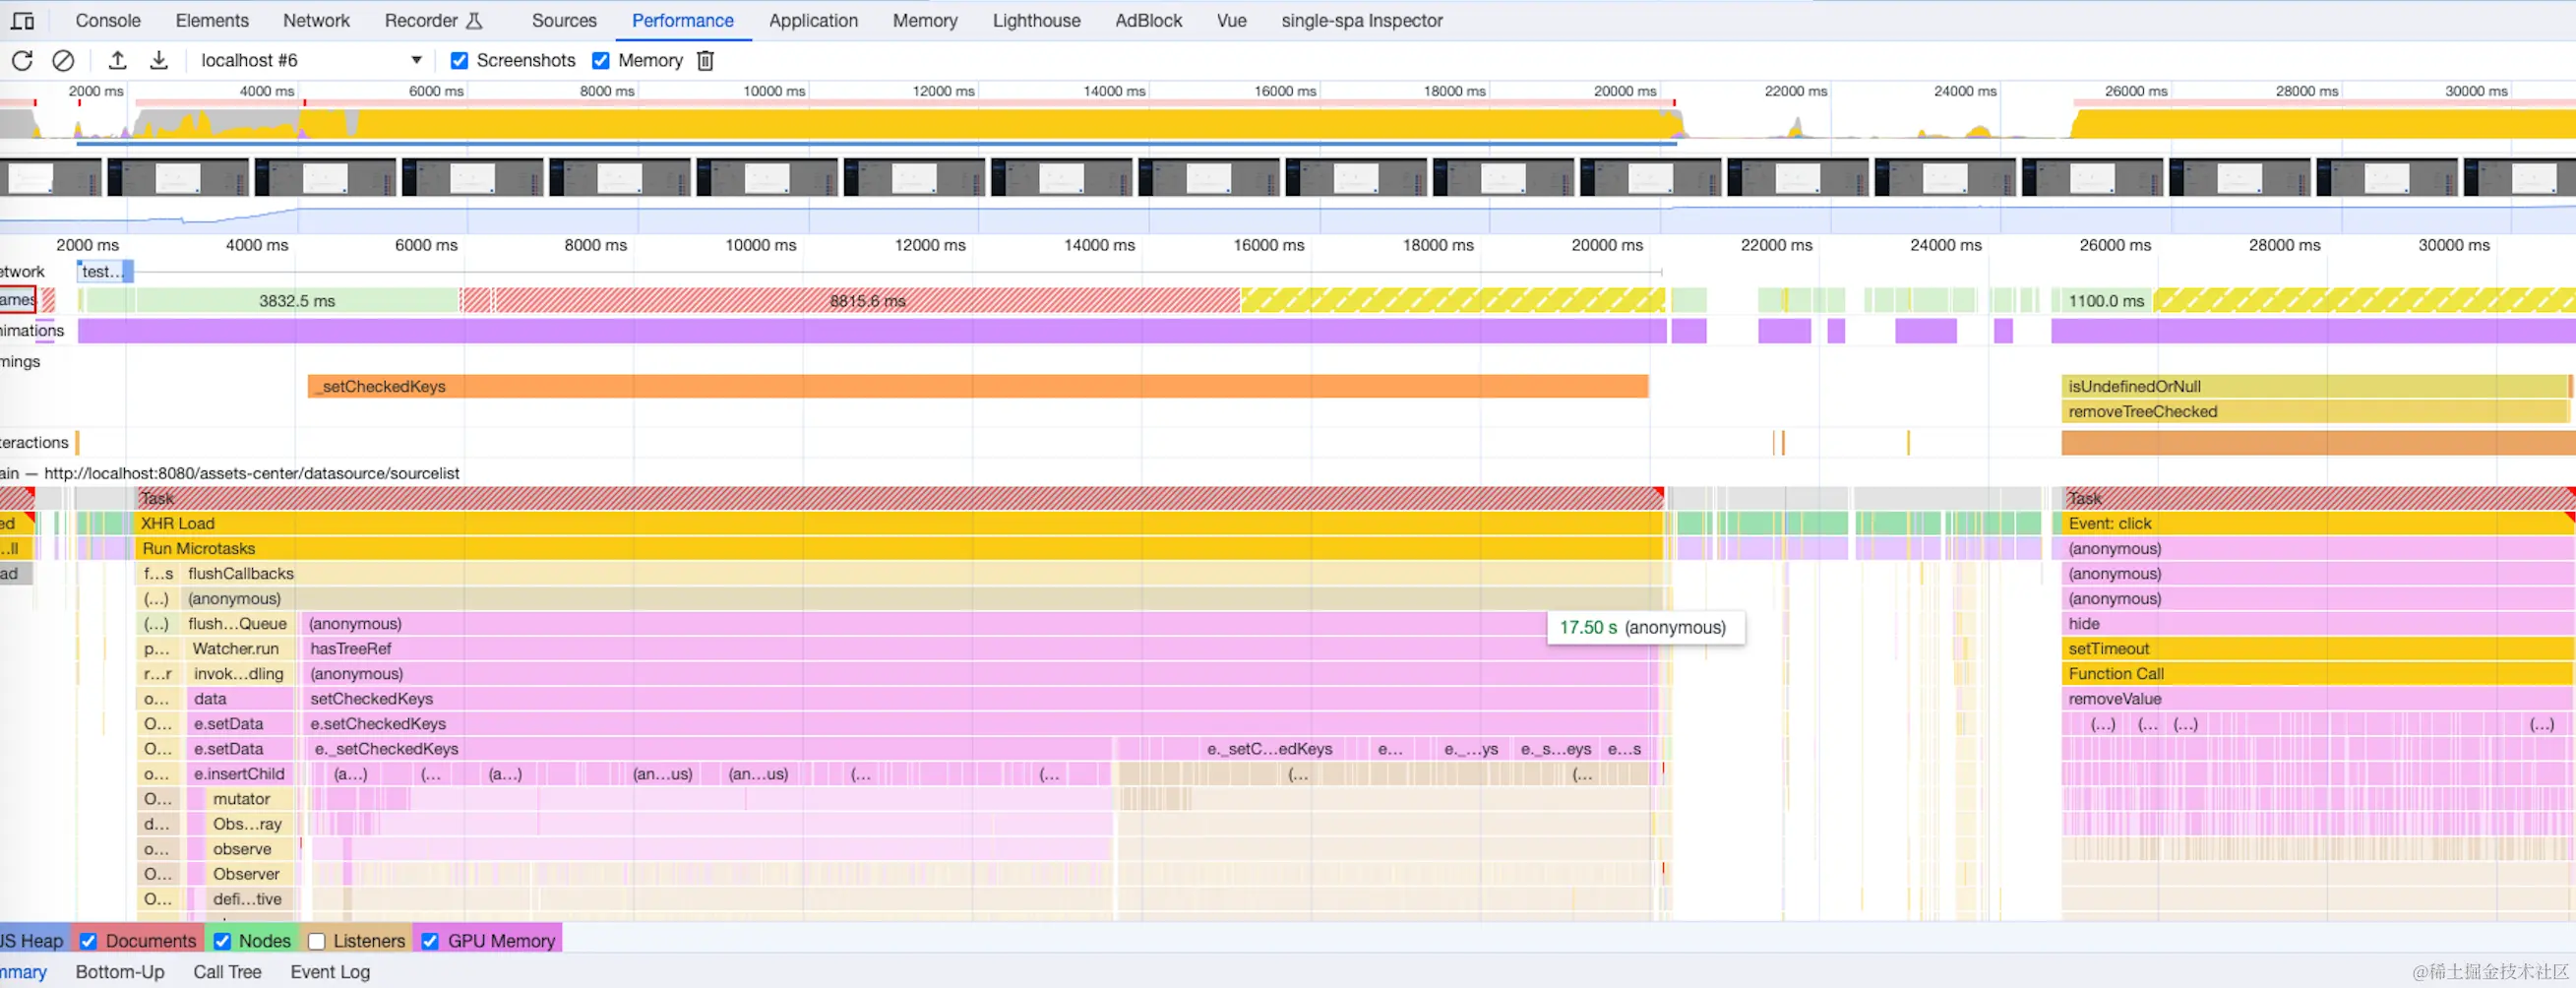2576x988 pixels.
Task: Select the flushCallbacks flame entry
Action: coord(920,573)
